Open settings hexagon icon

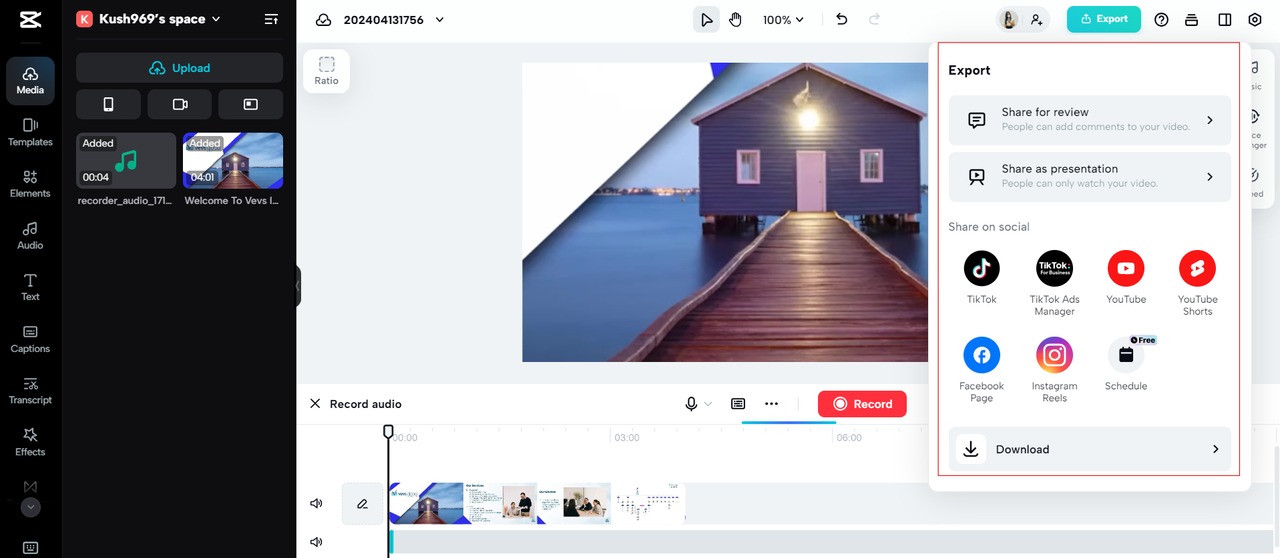(1256, 19)
